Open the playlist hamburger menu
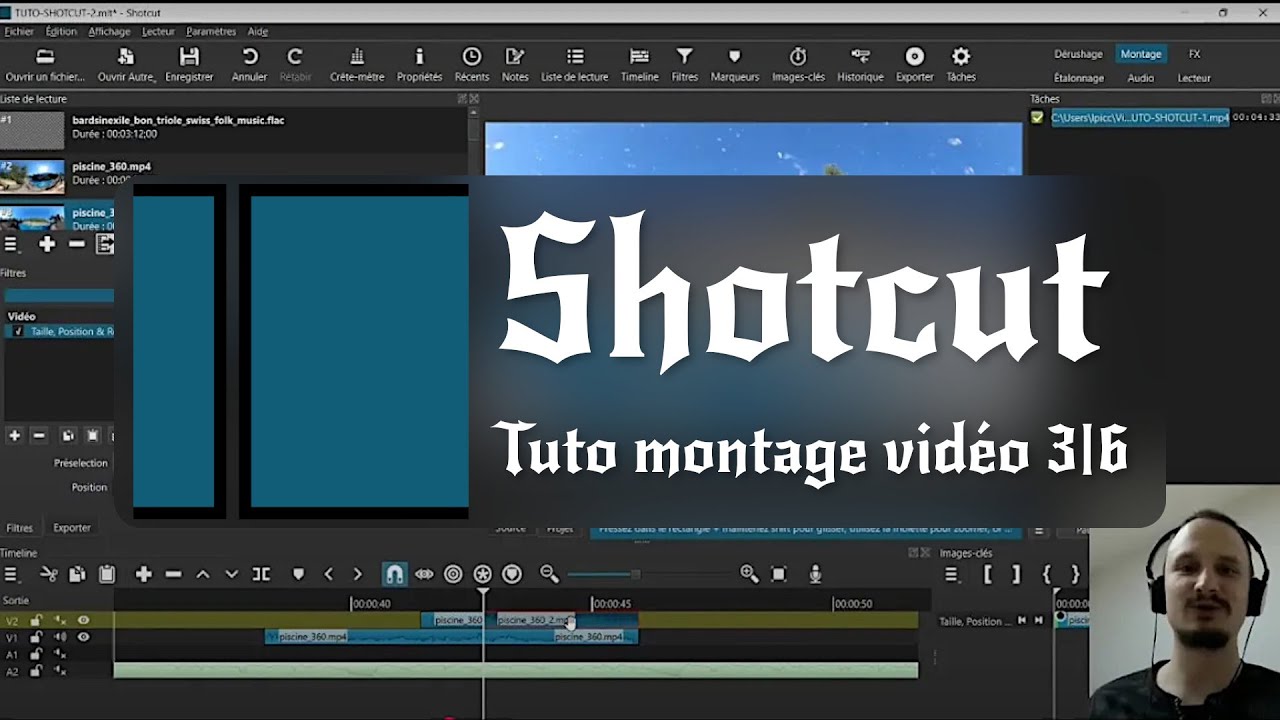Screen dimensions: 1280x720 click(x=11, y=244)
